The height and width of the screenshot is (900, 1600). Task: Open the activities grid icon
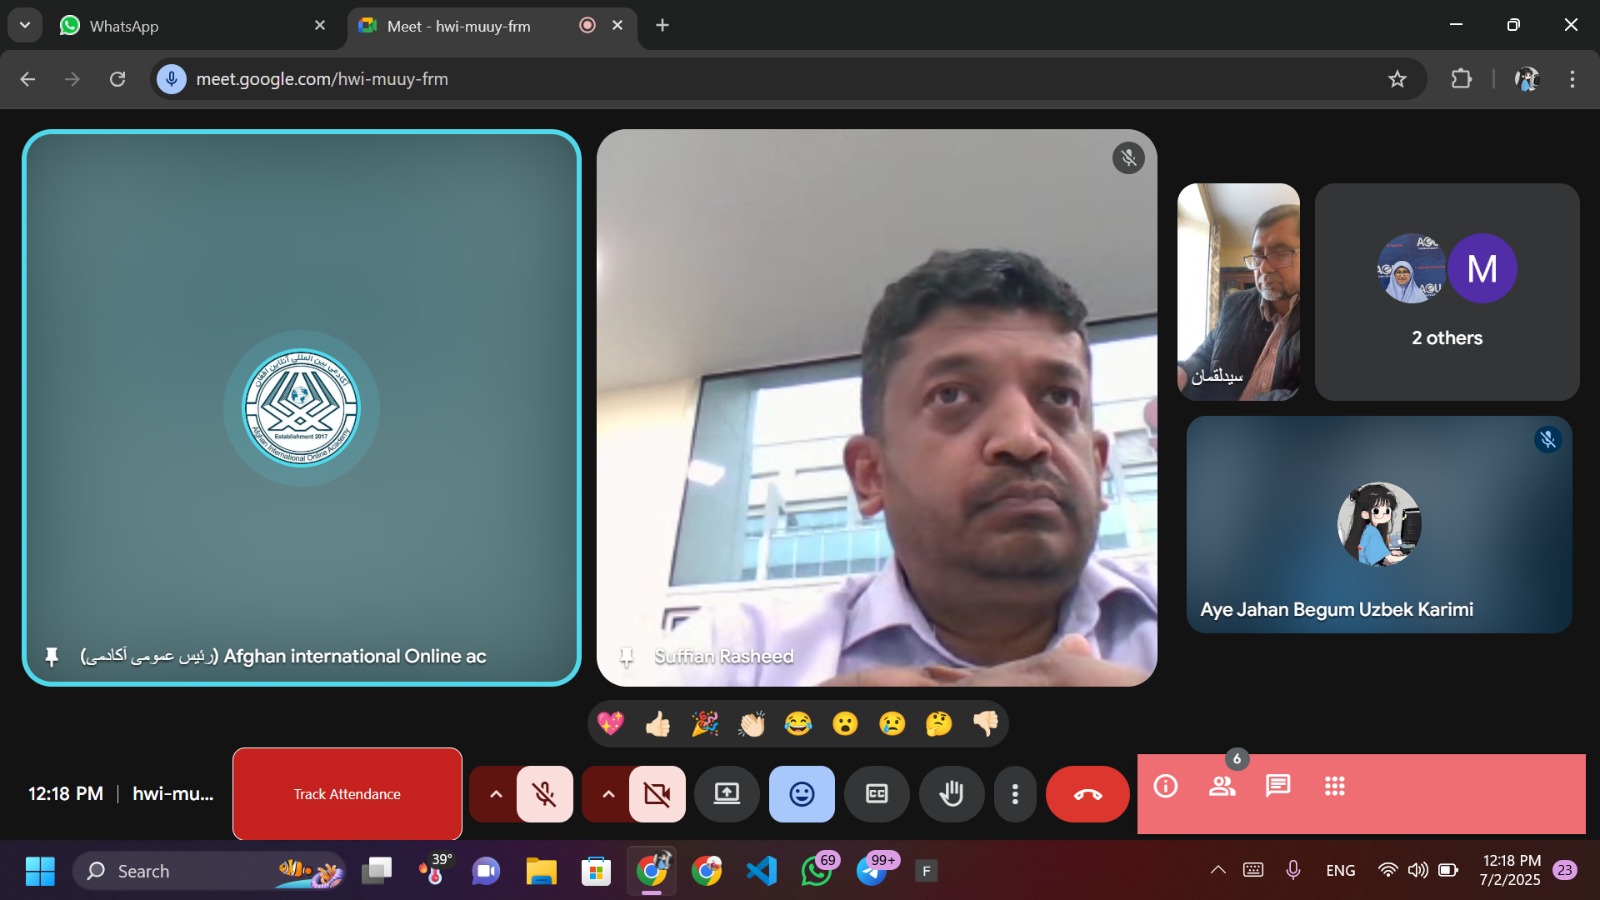click(1334, 787)
